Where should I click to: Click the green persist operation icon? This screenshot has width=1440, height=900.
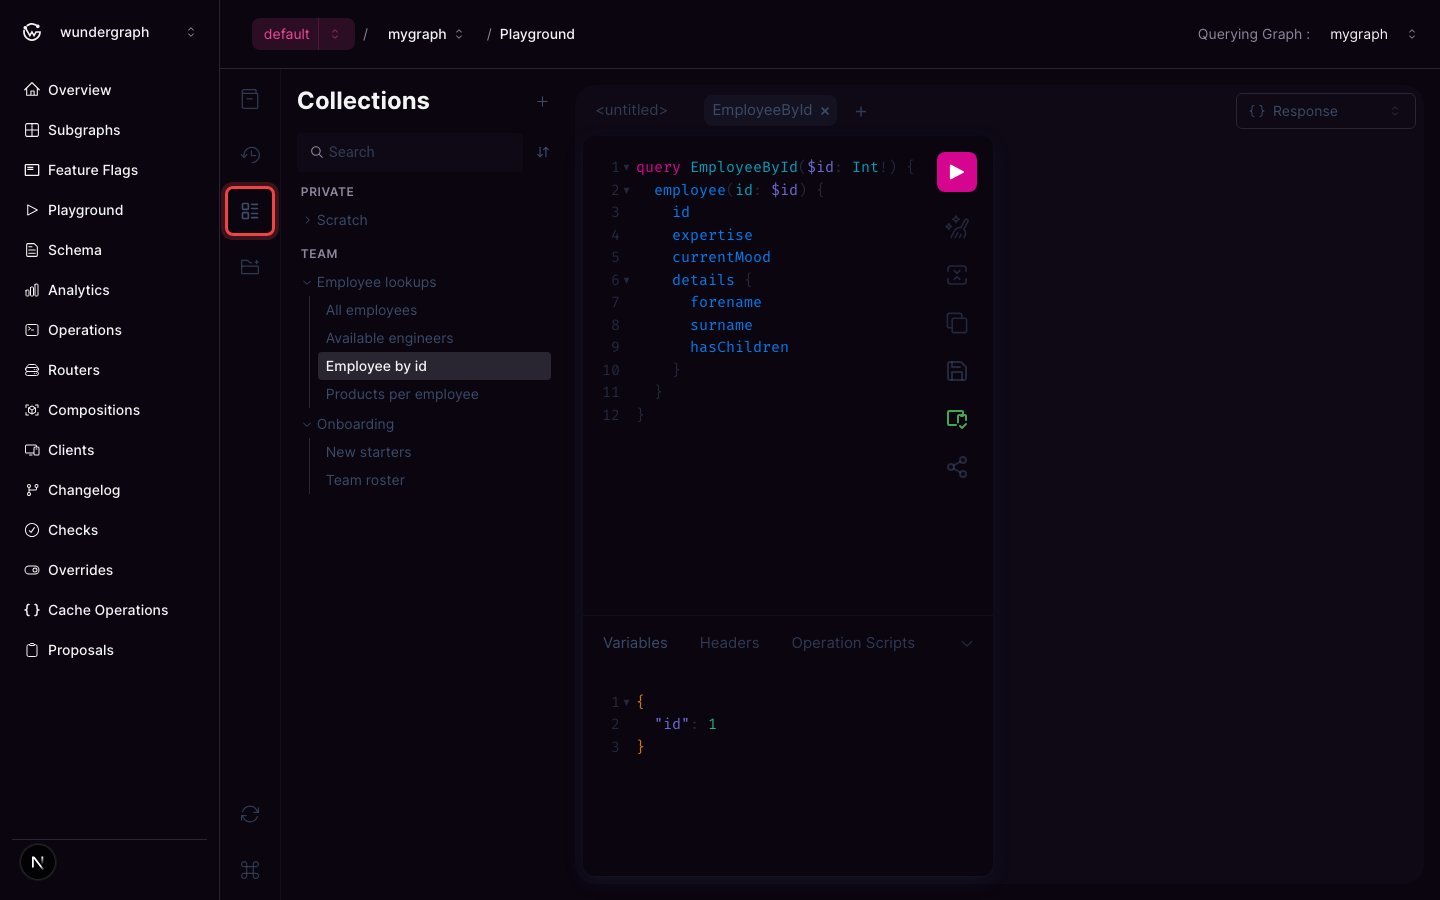coord(956,419)
